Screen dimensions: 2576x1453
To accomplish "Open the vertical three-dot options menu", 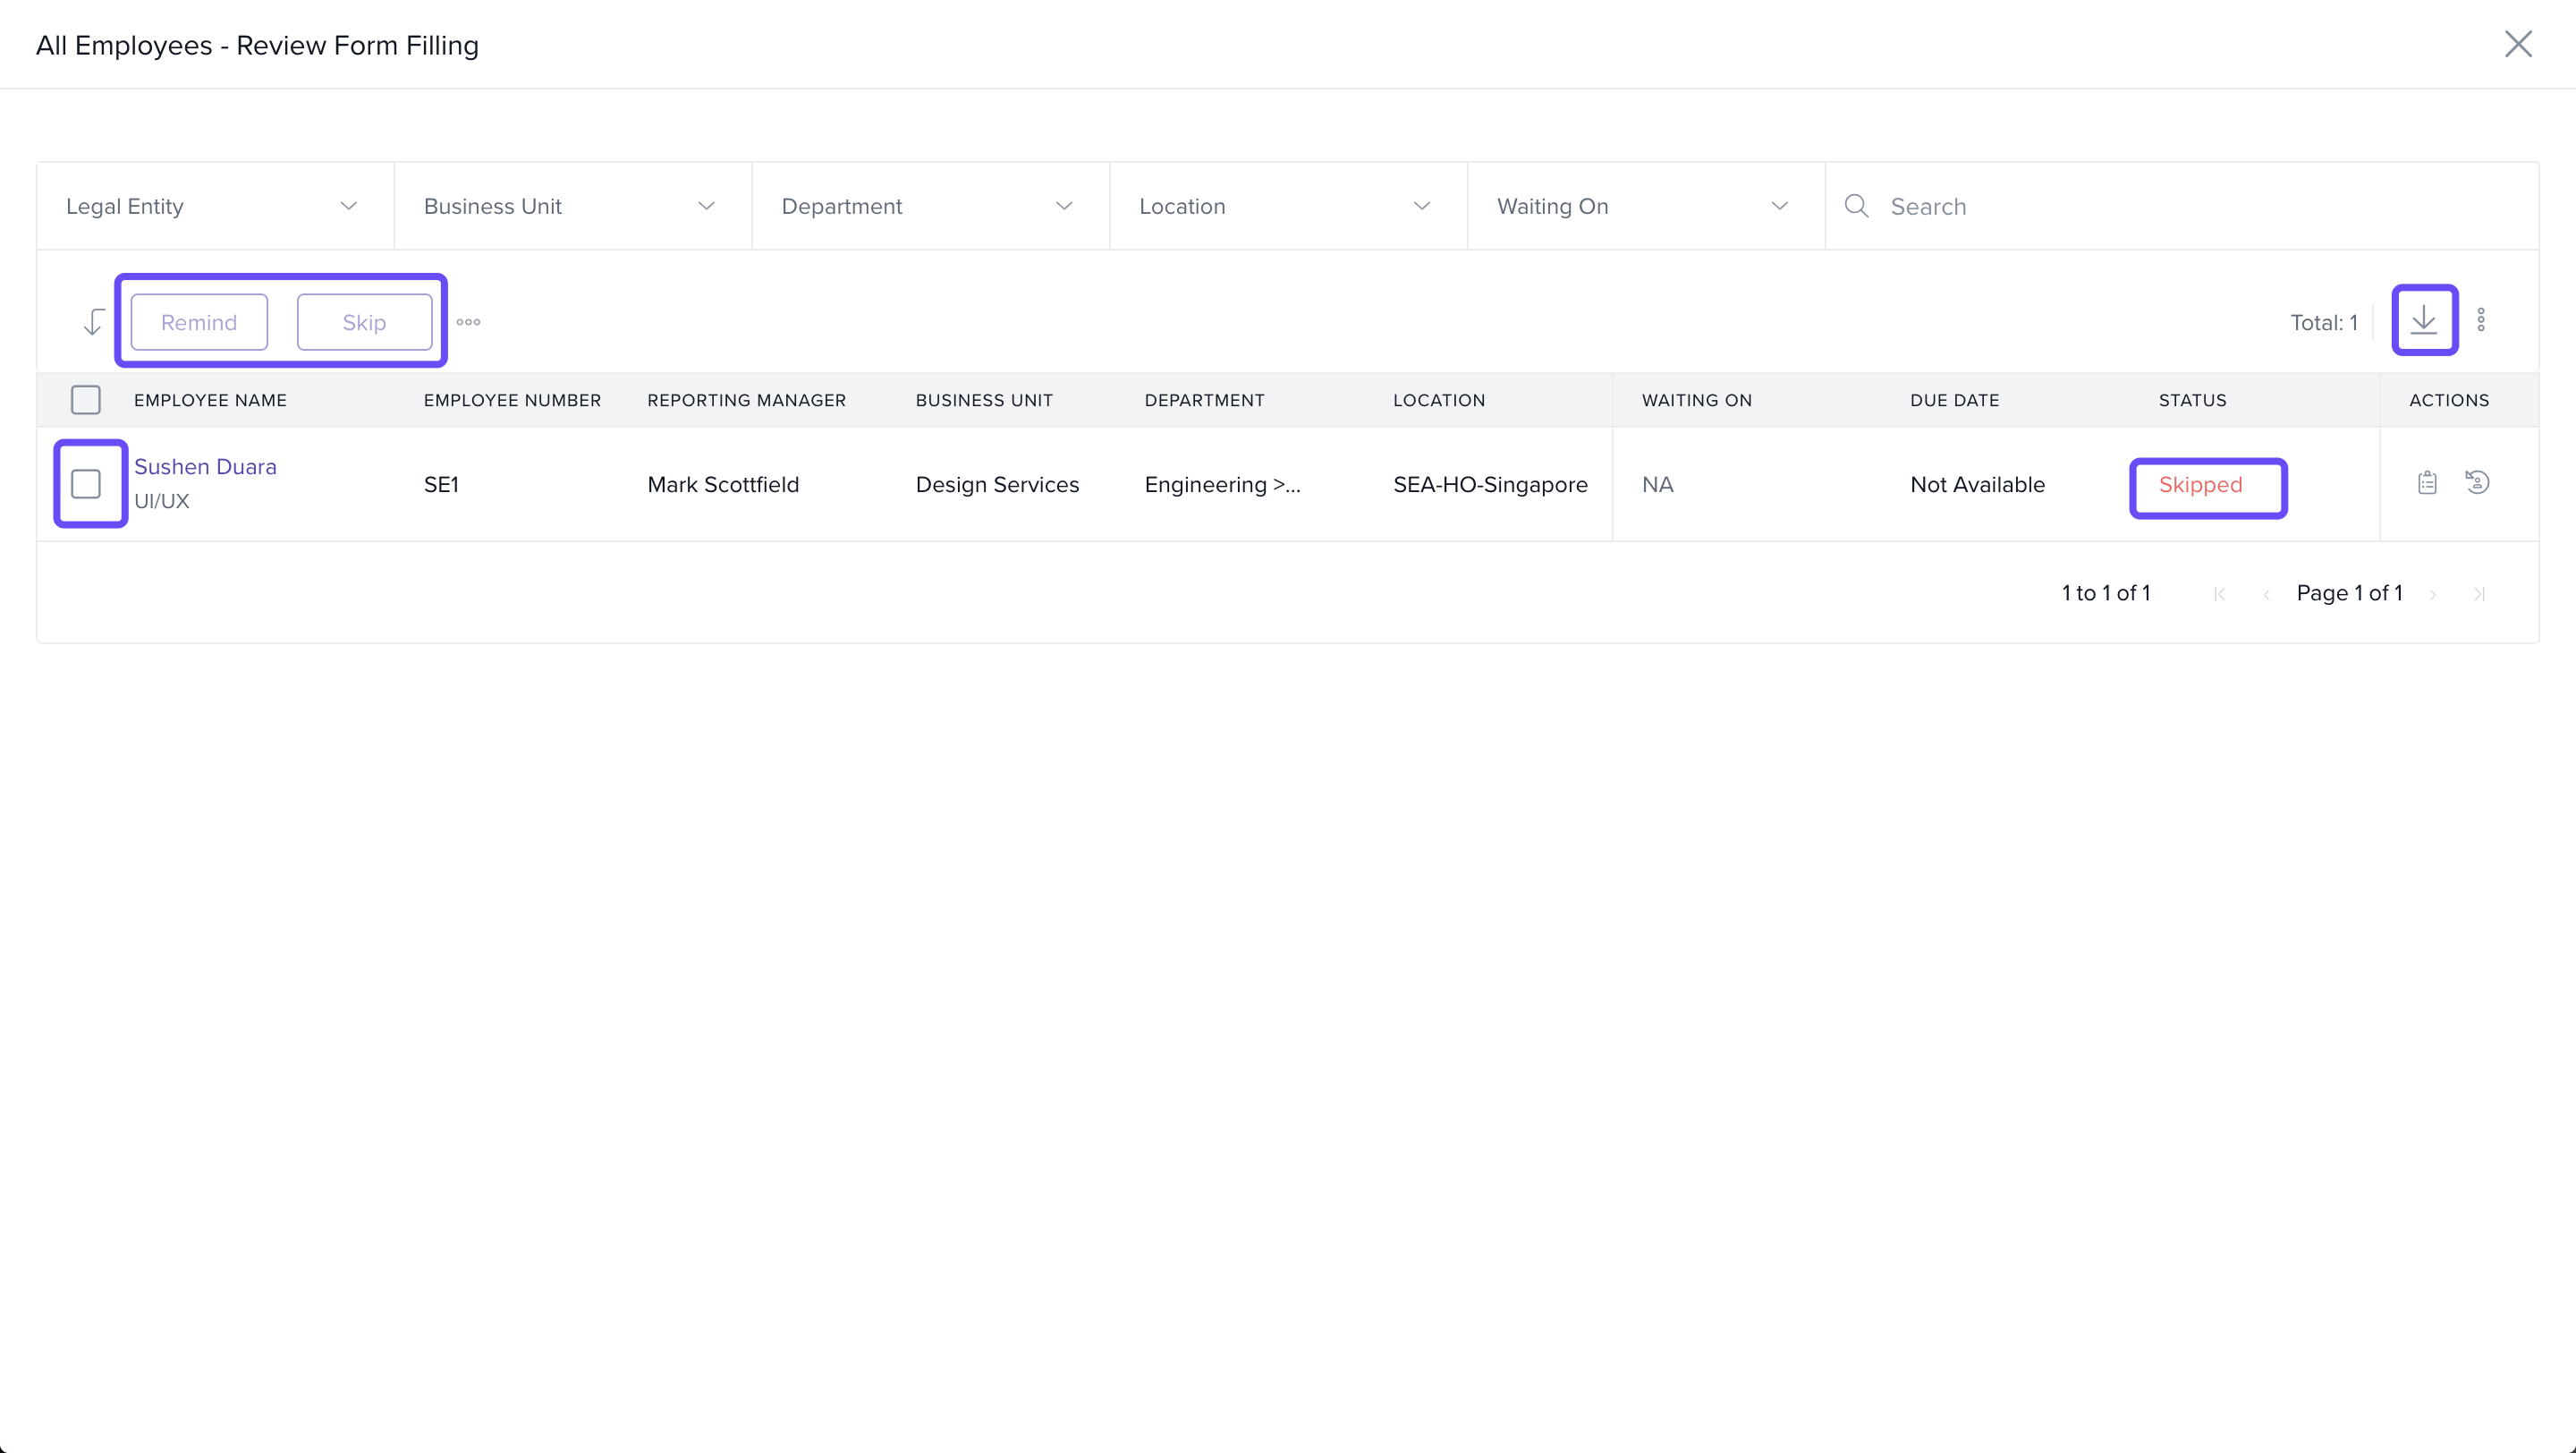I will (2480, 321).
